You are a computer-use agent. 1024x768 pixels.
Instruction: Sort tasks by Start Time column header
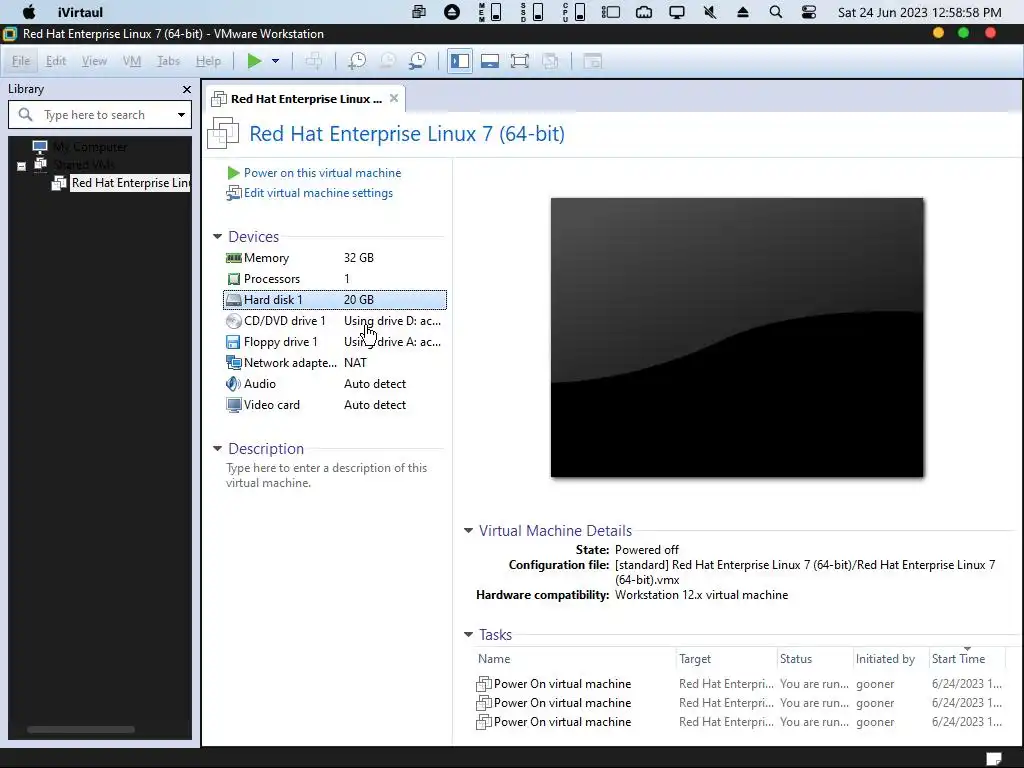click(959, 659)
